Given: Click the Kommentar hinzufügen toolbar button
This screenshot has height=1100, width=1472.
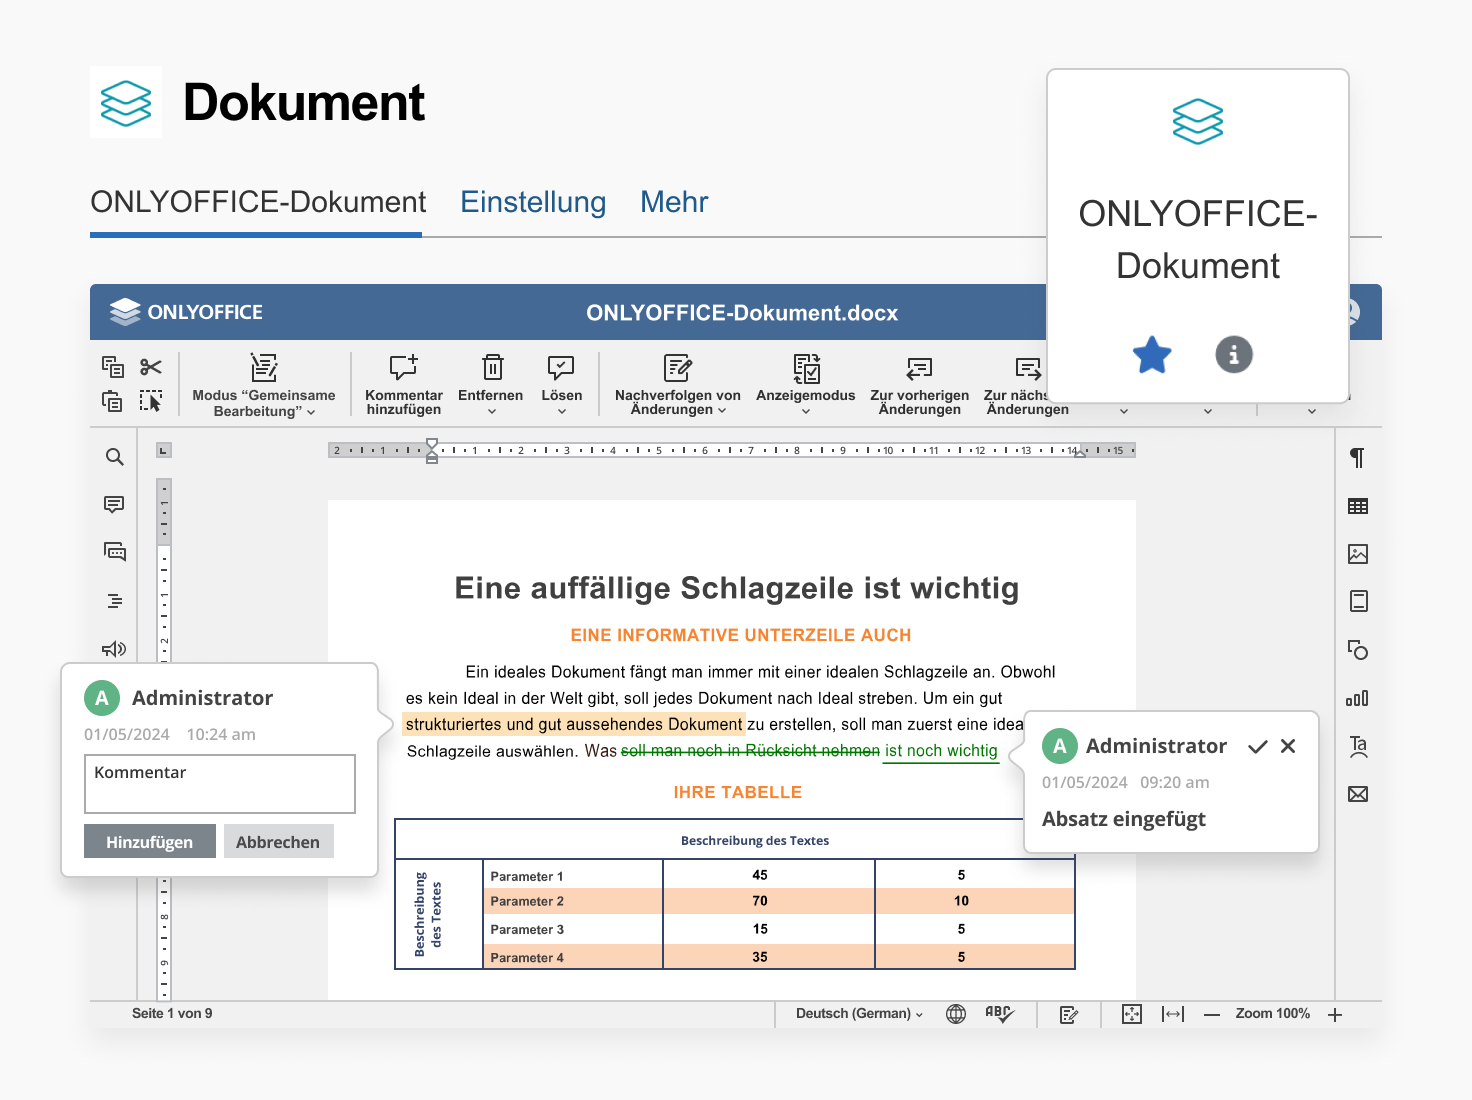Looking at the screenshot, I should 404,385.
